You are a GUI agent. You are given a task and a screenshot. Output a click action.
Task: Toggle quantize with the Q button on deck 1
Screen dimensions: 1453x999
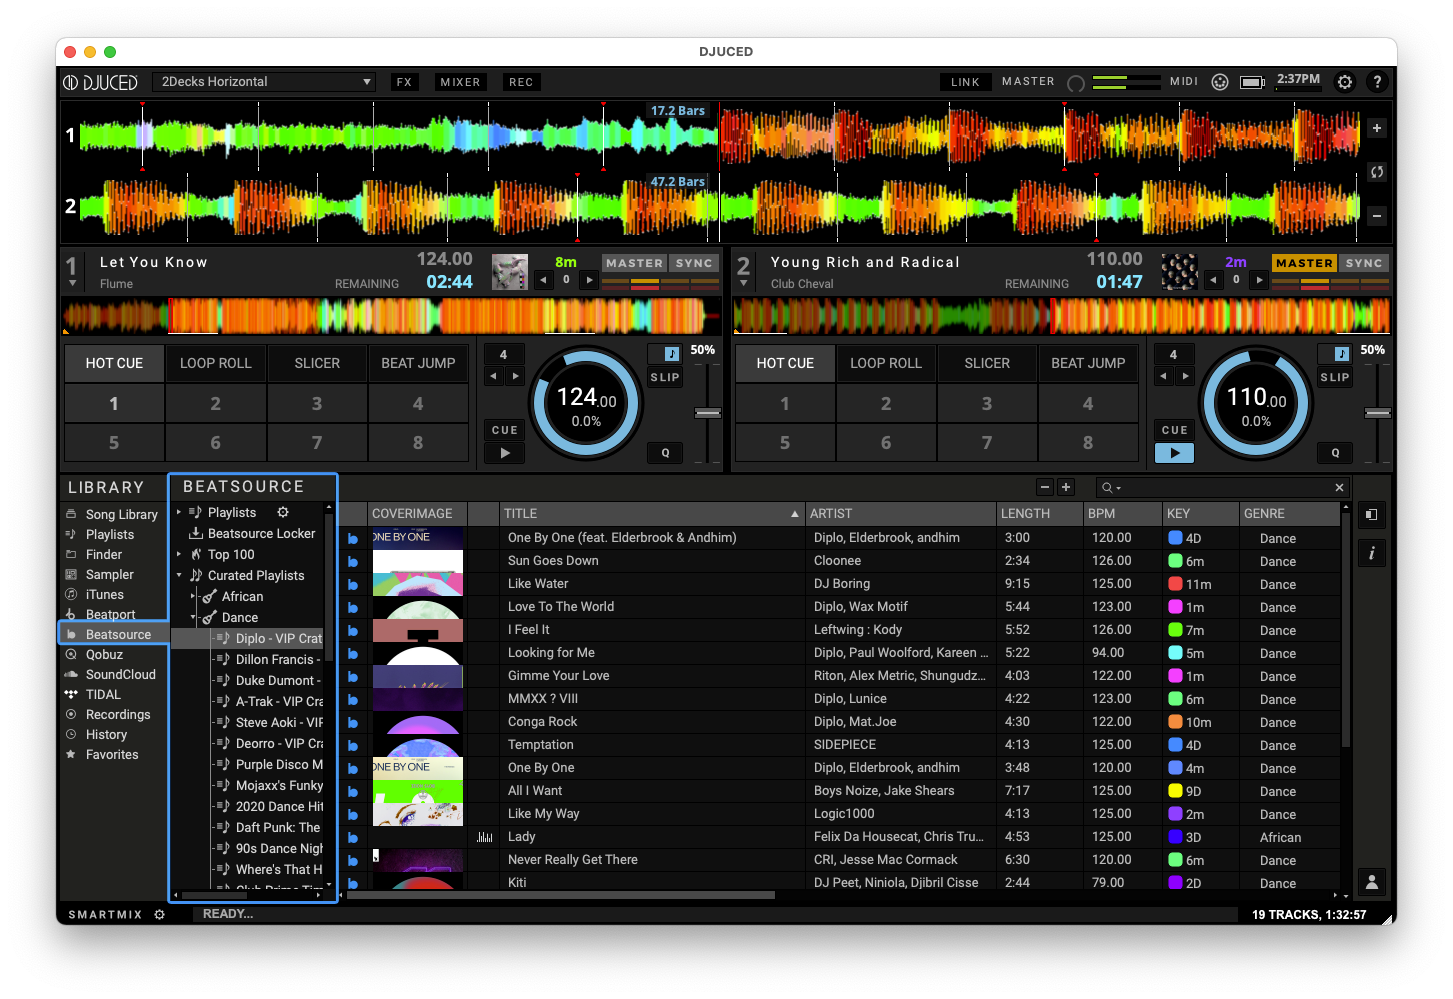point(665,452)
